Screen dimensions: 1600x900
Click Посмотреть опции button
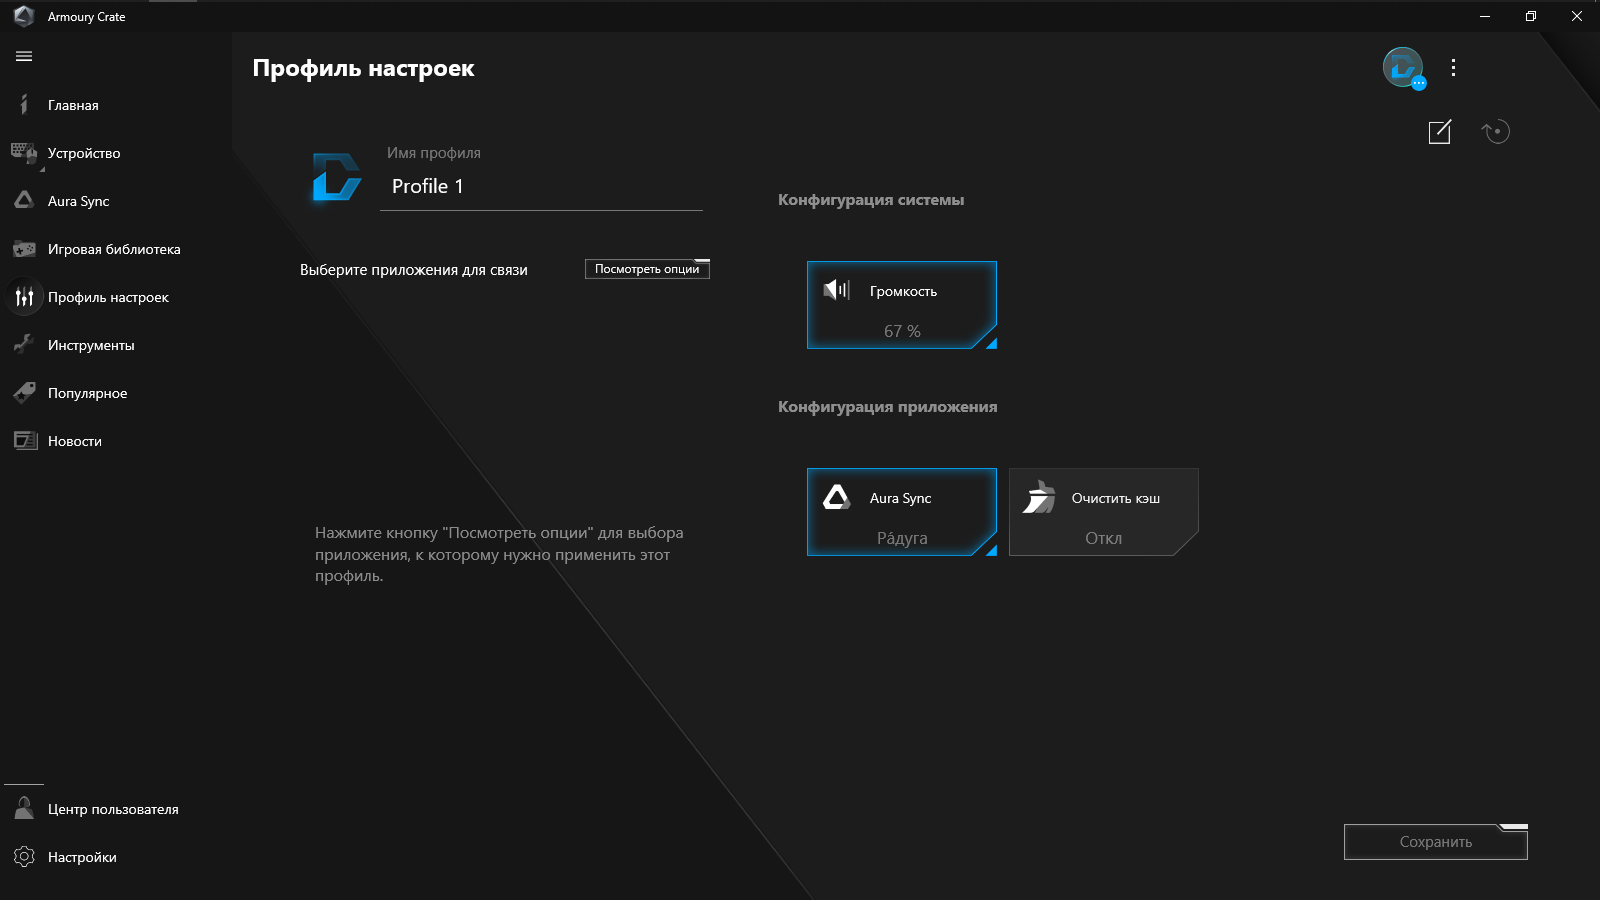(x=647, y=269)
